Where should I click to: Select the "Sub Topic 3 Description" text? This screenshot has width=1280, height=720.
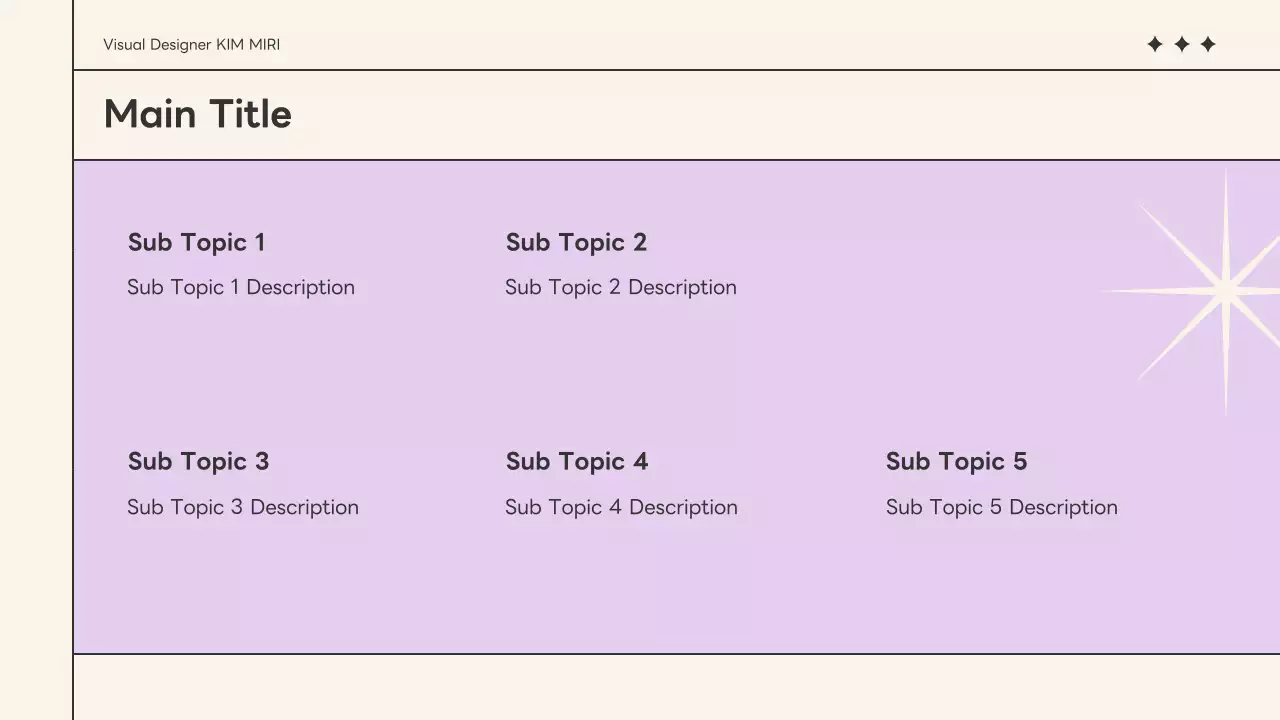coord(243,507)
